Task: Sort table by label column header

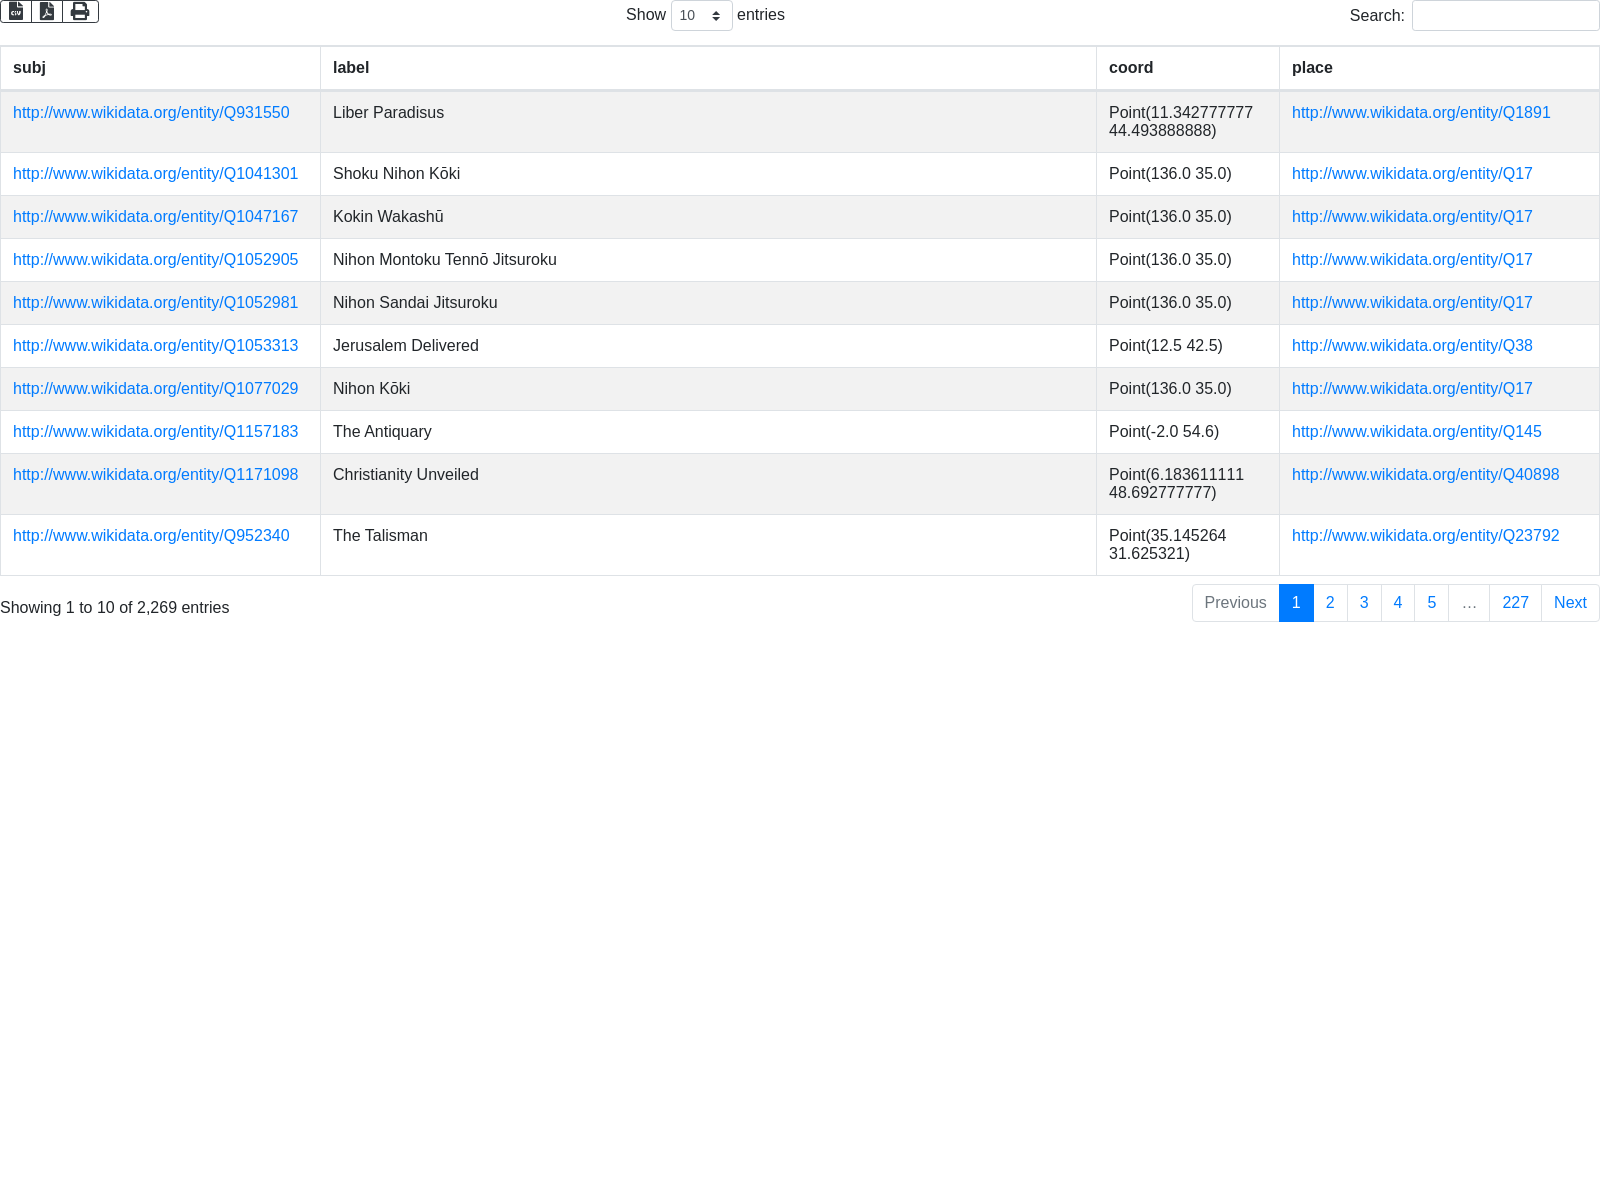Action: 708,68
